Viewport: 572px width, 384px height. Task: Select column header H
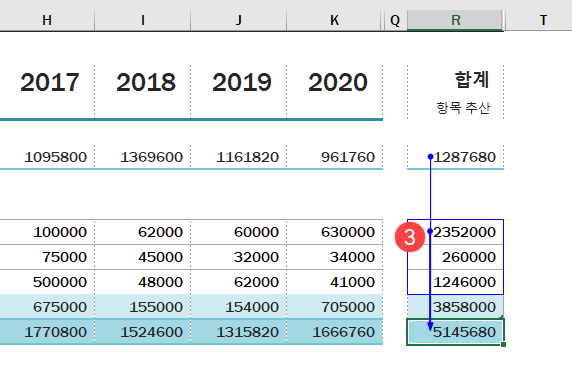(x=47, y=20)
